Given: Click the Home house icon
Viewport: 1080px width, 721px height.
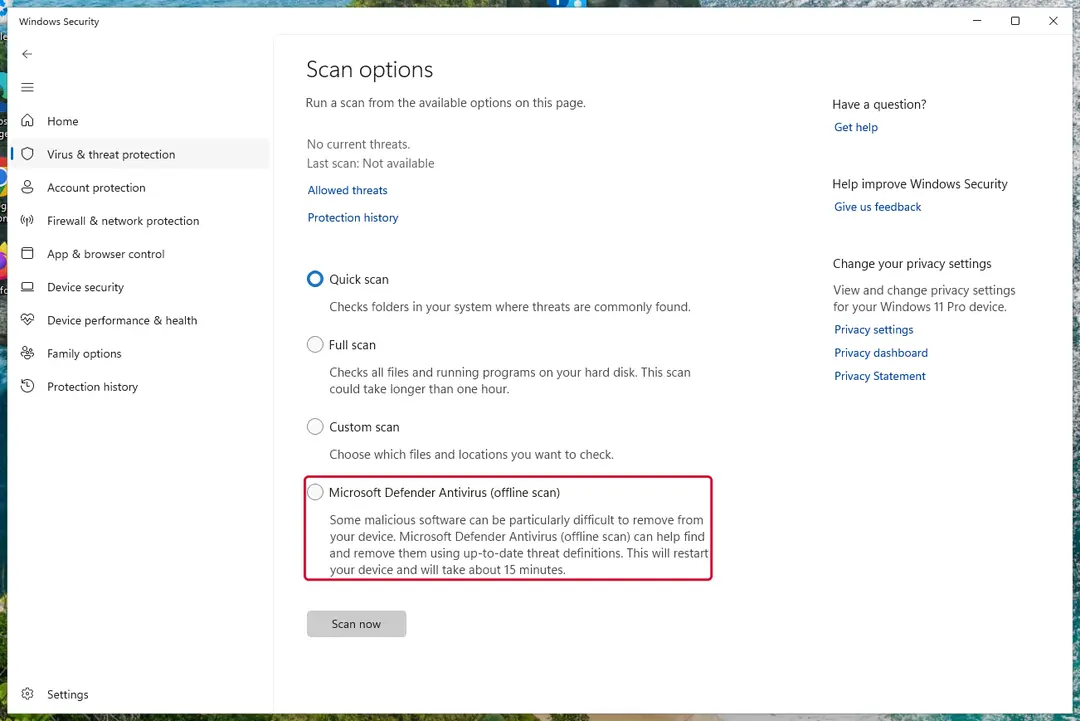Looking at the screenshot, I should pyautogui.click(x=28, y=121).
